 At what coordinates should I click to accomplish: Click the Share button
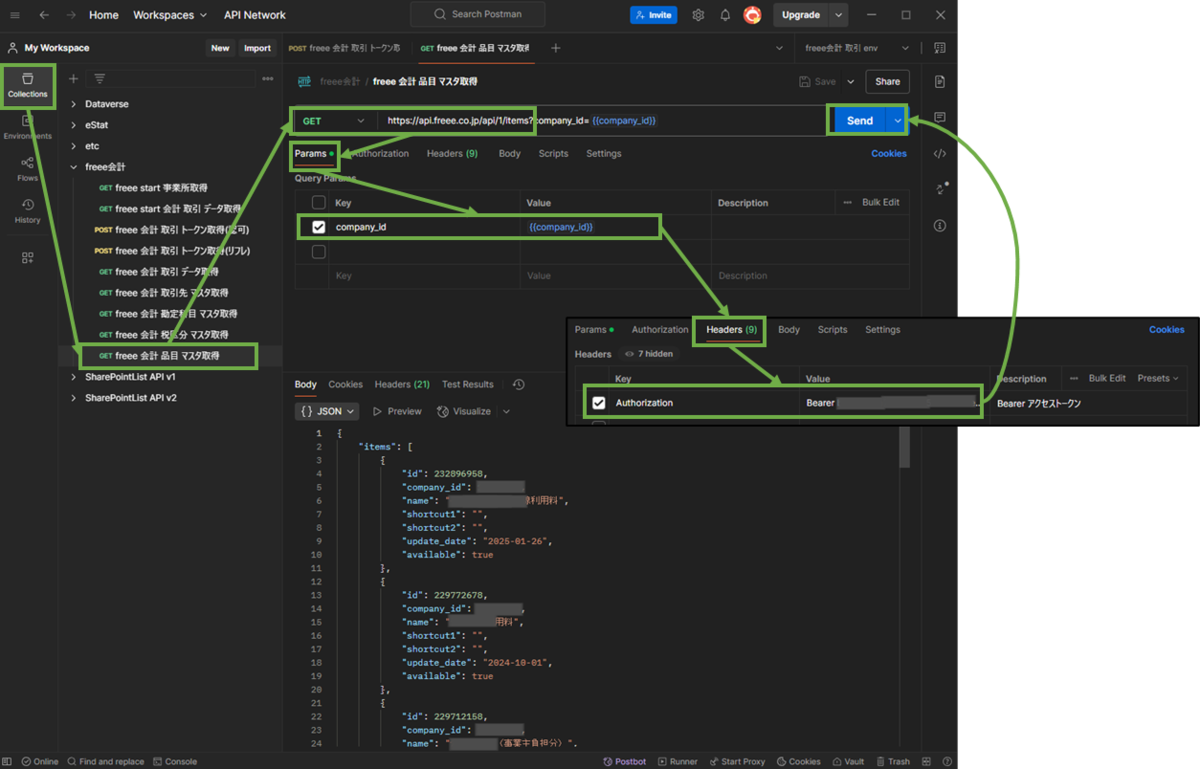coord(888,82)
